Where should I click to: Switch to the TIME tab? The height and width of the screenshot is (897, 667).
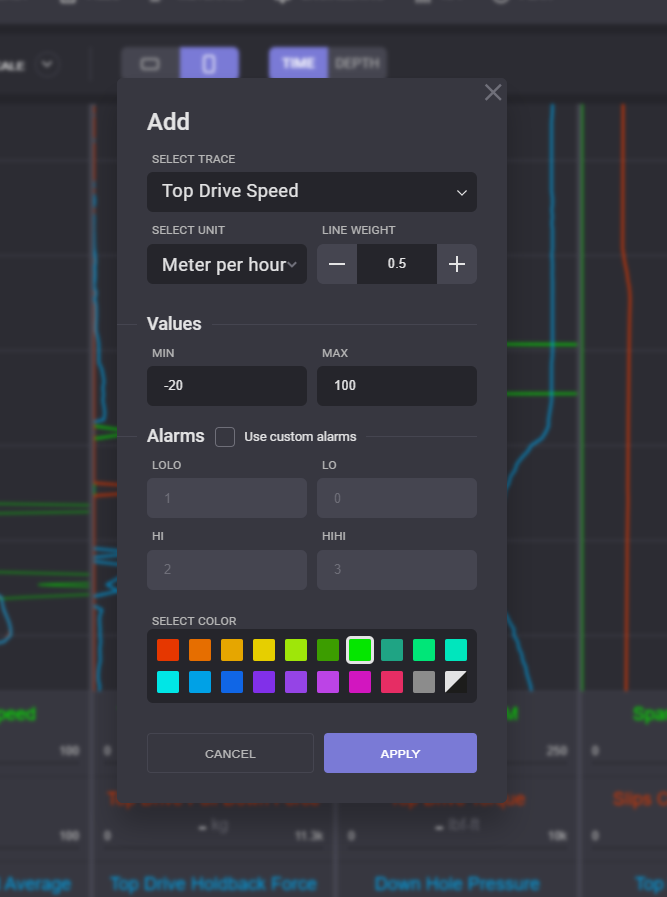[x=298, y=63]
